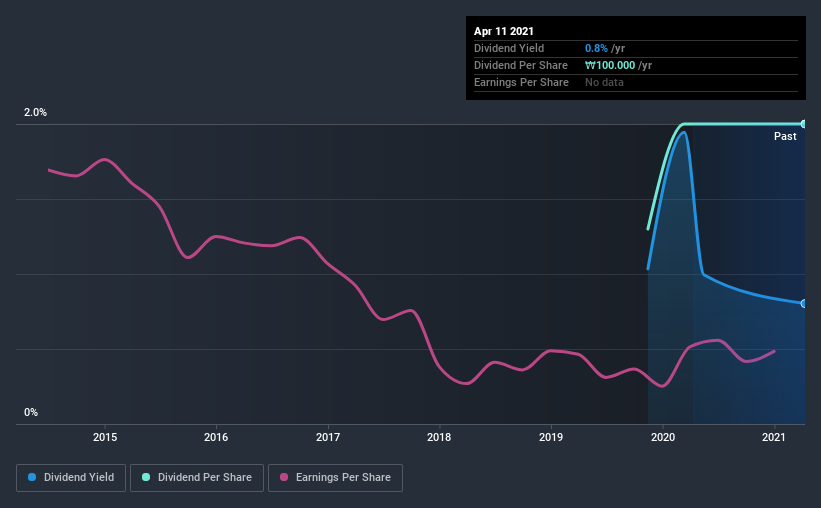The height and width of the screenshot is (508, 821).
Task: Click the blue Dividend Yield legend dot
Action: [32, 477]
